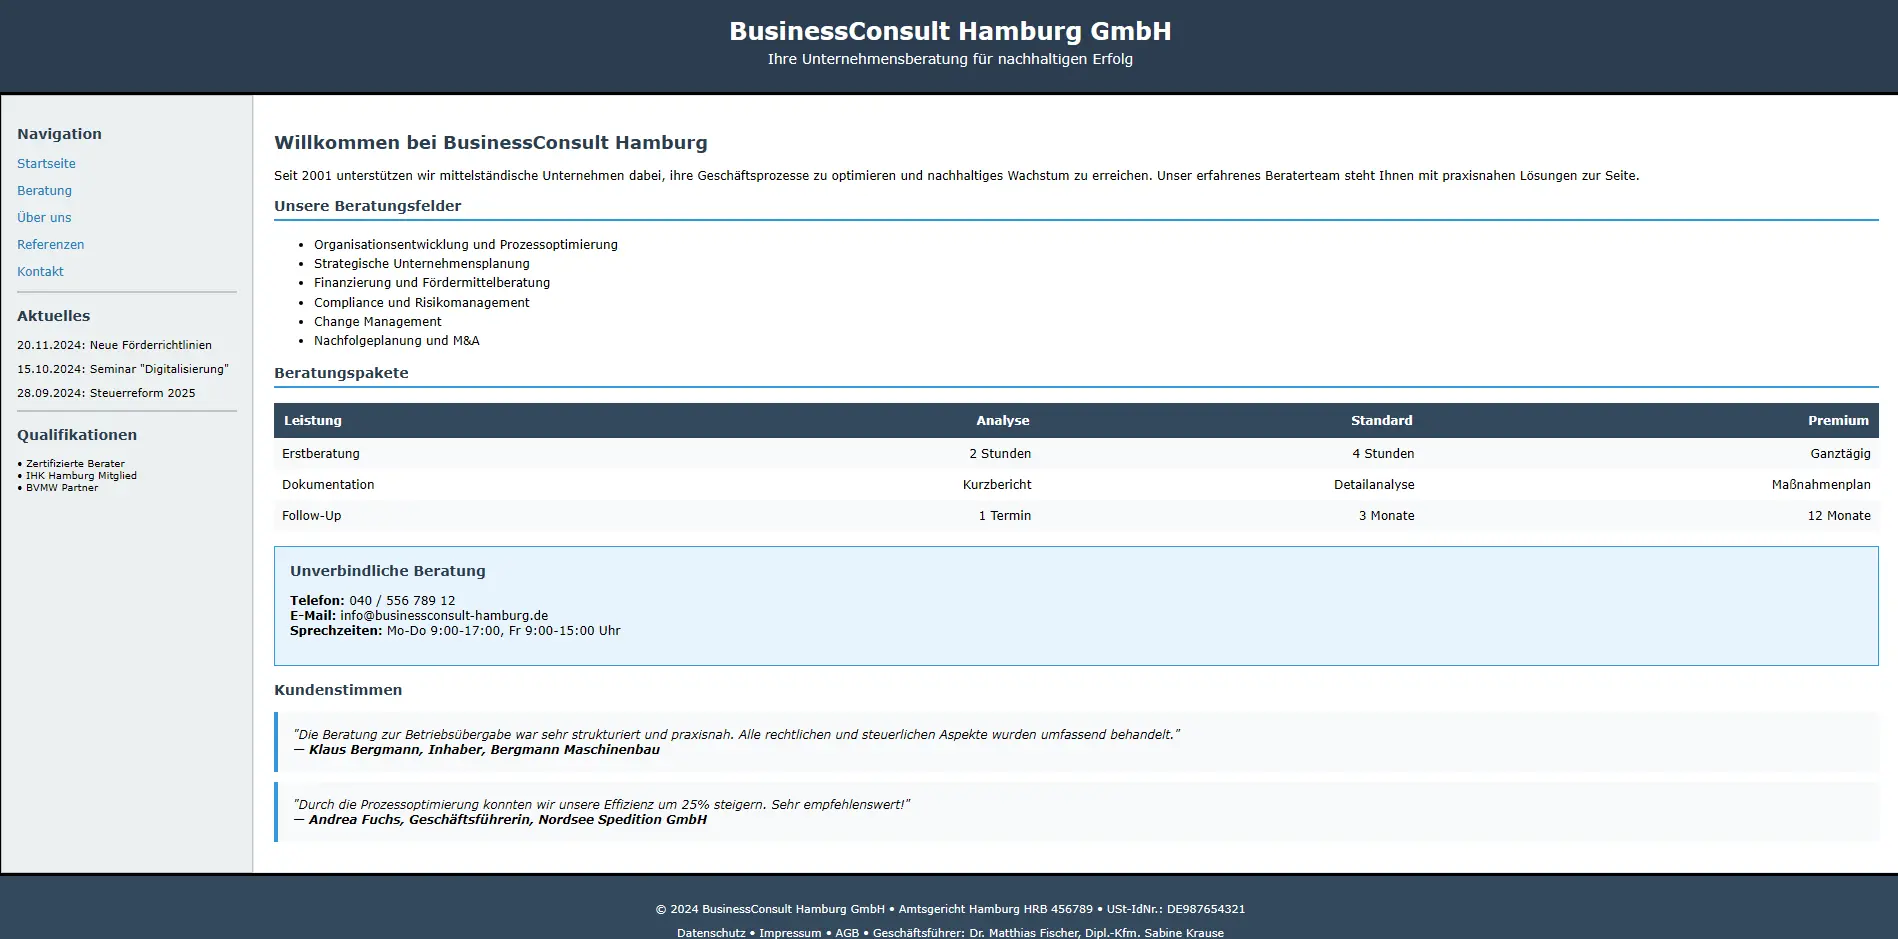Click the AGB link in footer
This screenshot has height=939, width=1898.
(847, 933)
